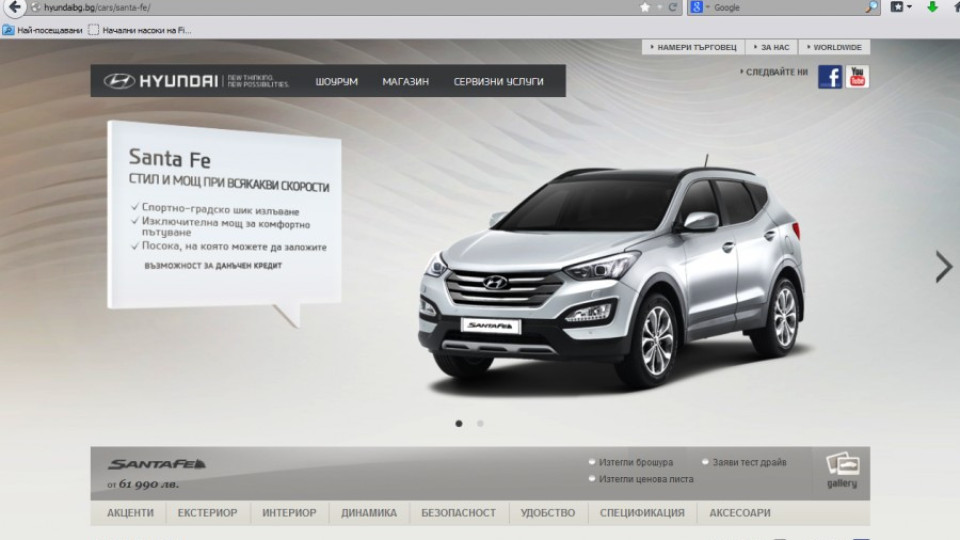Viewport: 960px width, 540px height.
Task: Open downloads green arrow icon
Action: click(932, 7)
